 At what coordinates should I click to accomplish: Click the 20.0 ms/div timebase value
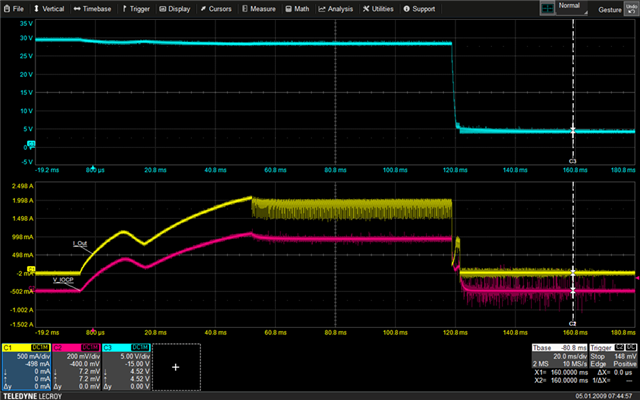point(570,356)
